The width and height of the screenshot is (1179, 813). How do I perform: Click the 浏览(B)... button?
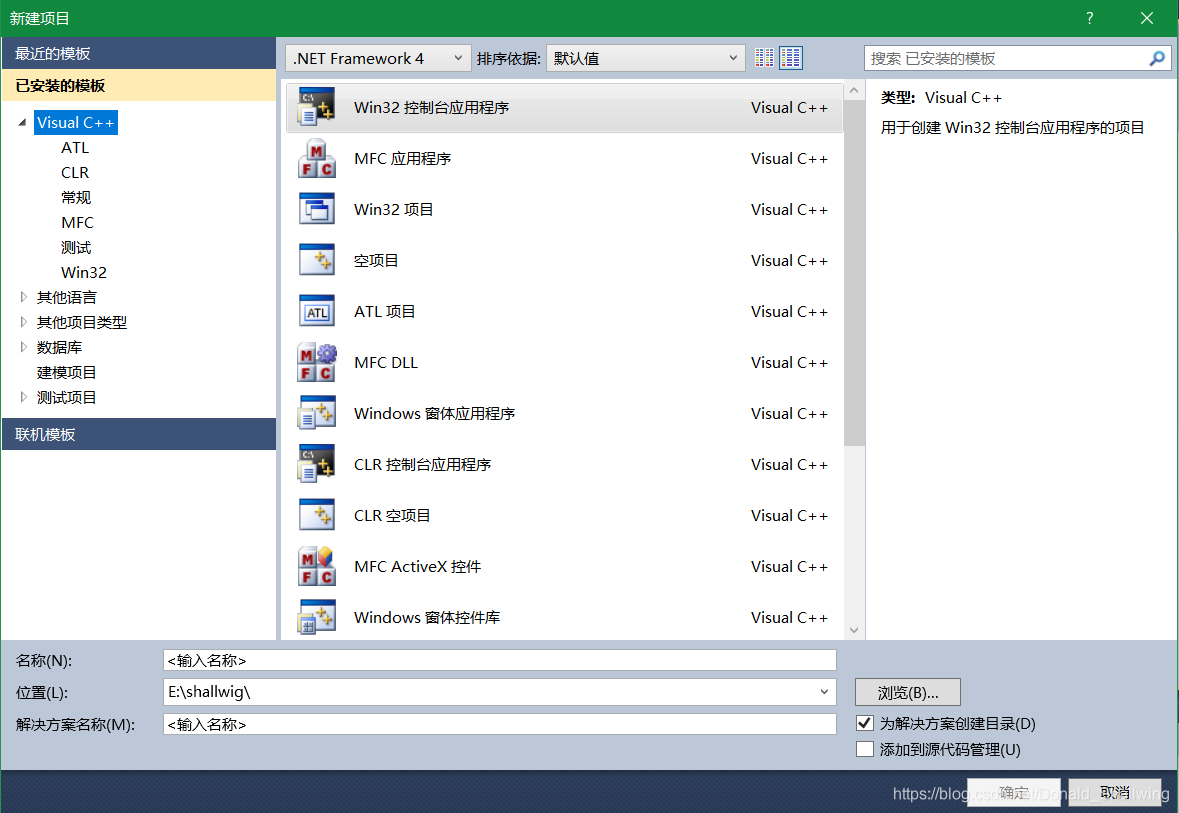[908, 693]
